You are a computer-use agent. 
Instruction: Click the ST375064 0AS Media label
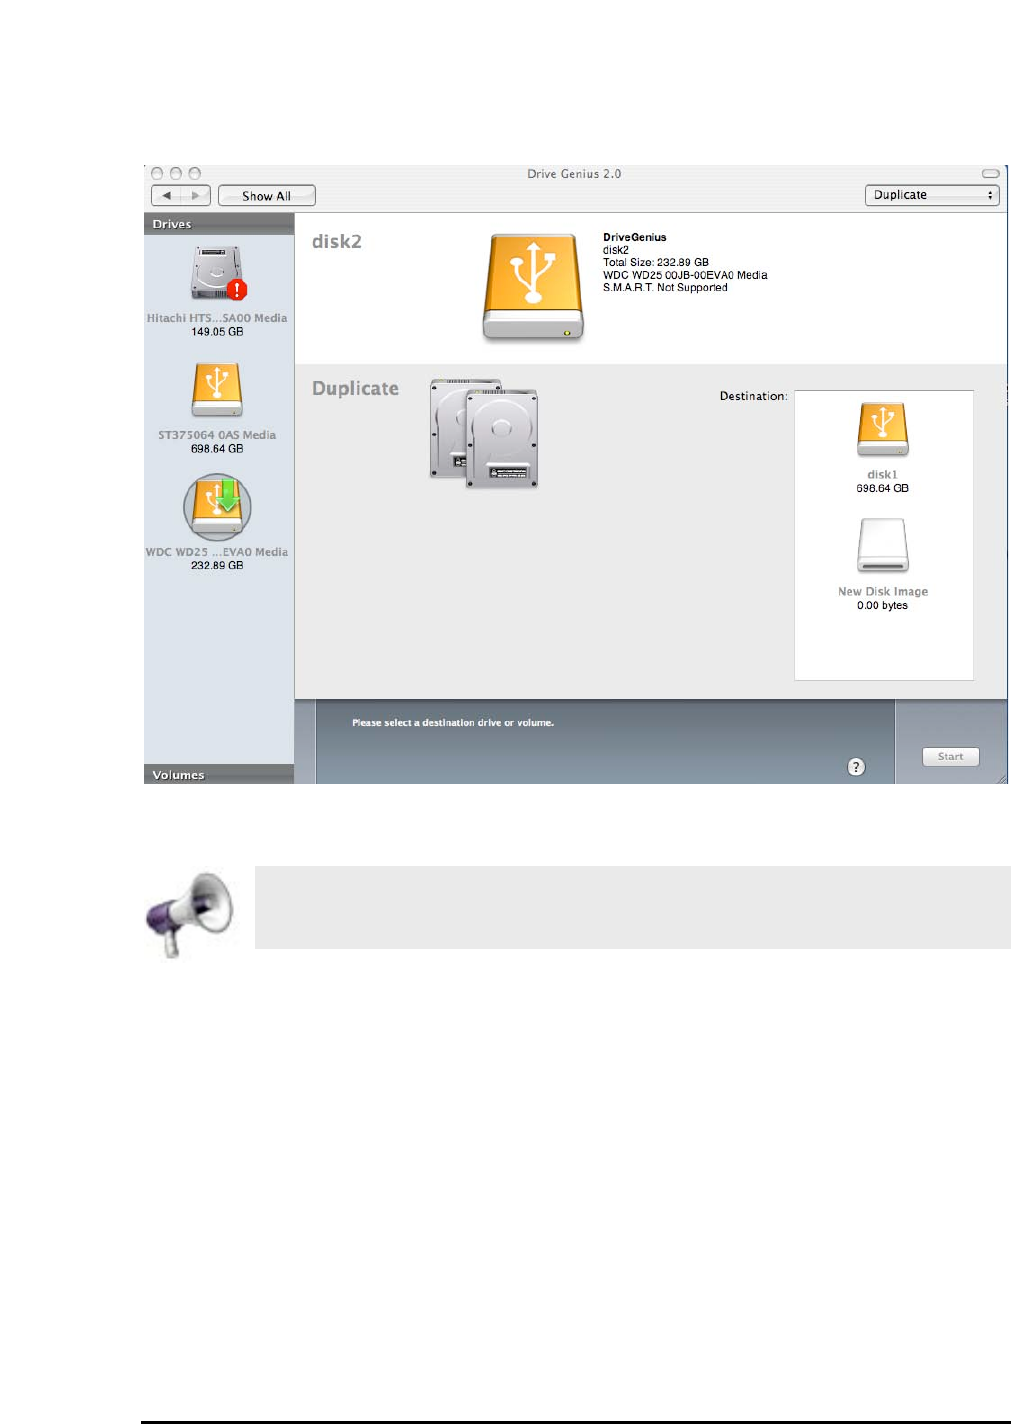click(217, 435)
